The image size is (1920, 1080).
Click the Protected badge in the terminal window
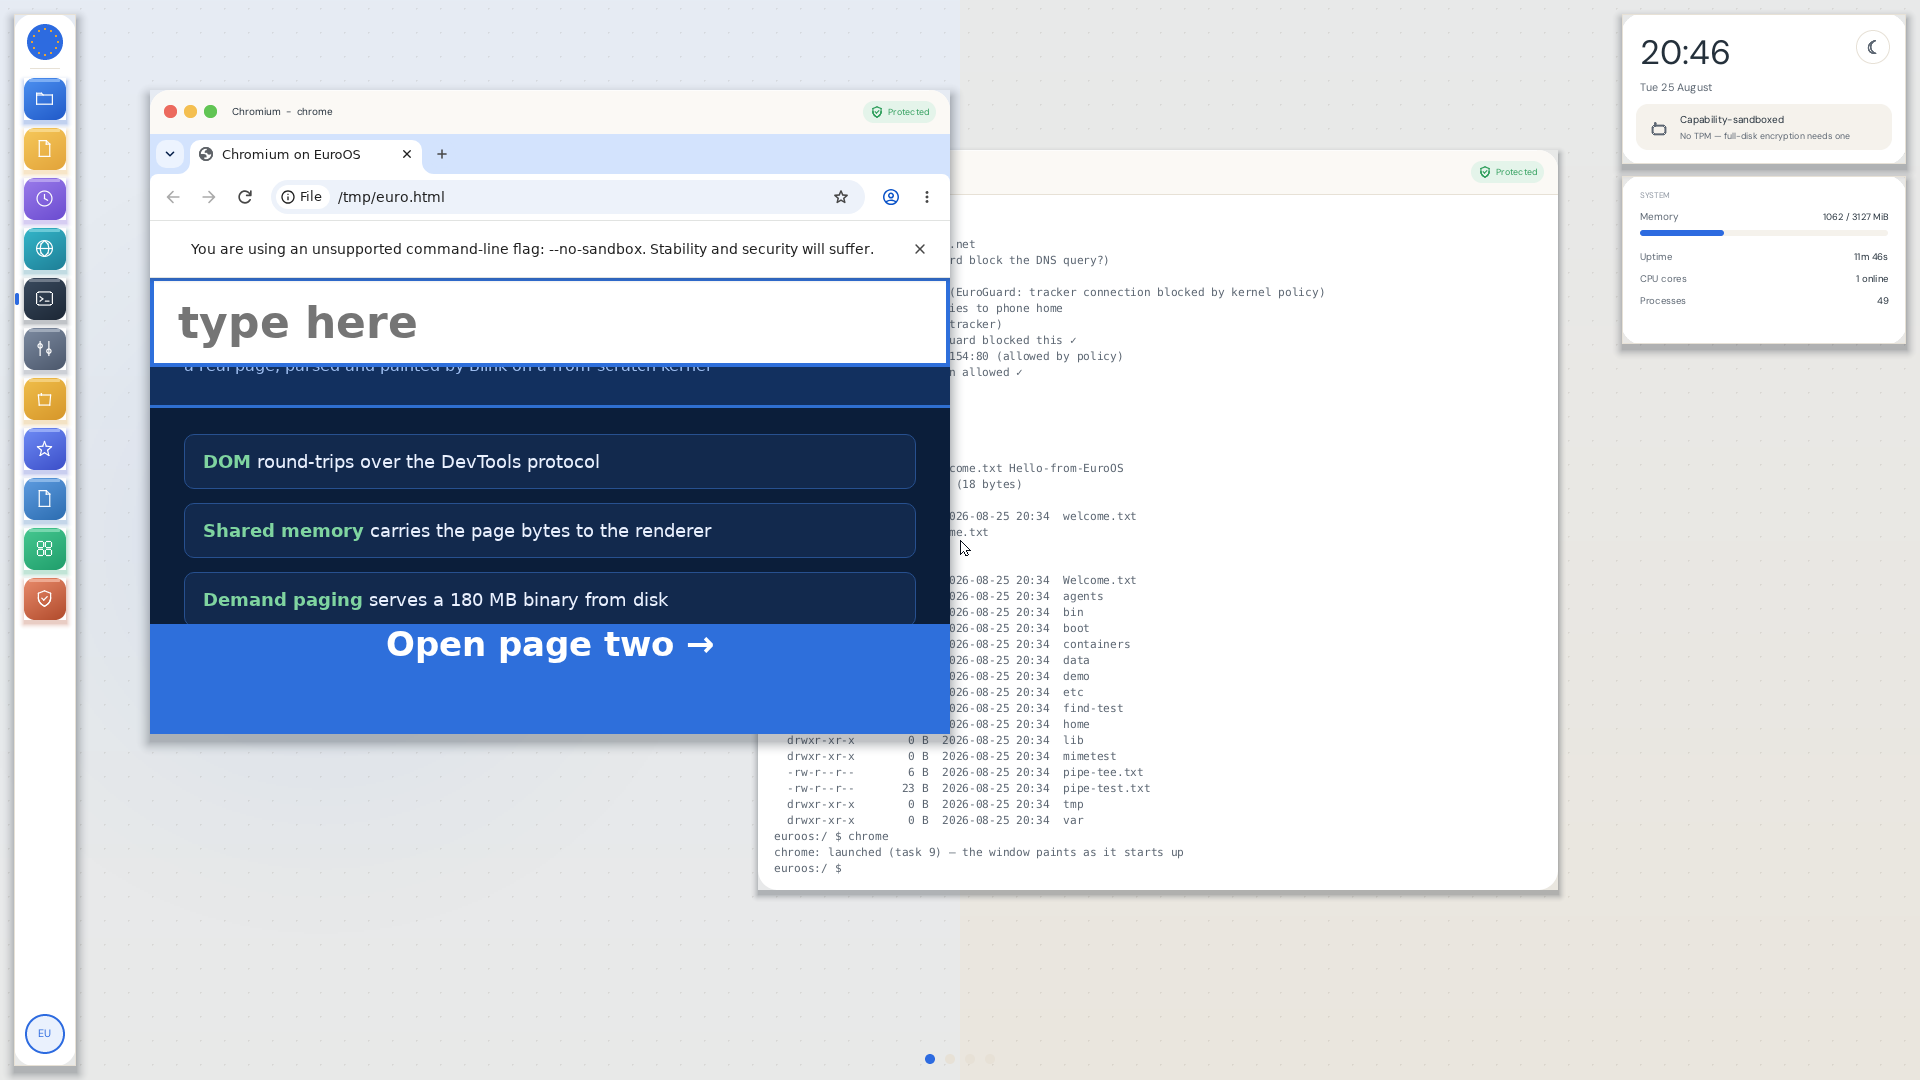(x=1508, y=172)
